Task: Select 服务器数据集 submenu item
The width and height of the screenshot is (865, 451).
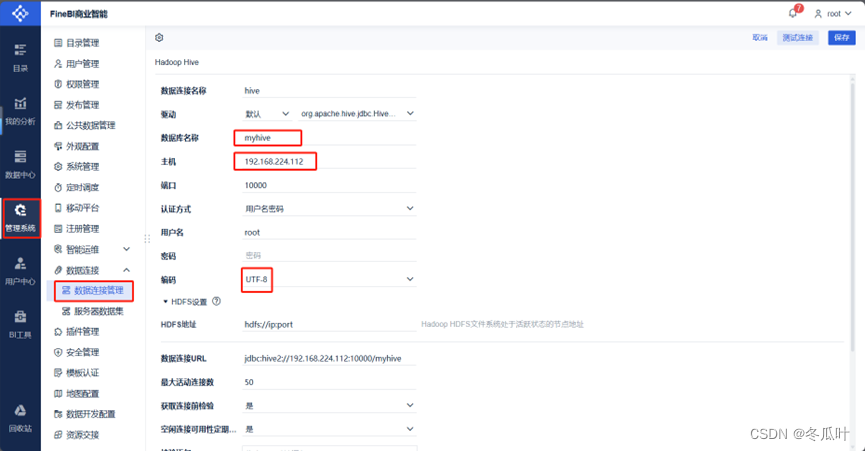Action: point(93,312)
